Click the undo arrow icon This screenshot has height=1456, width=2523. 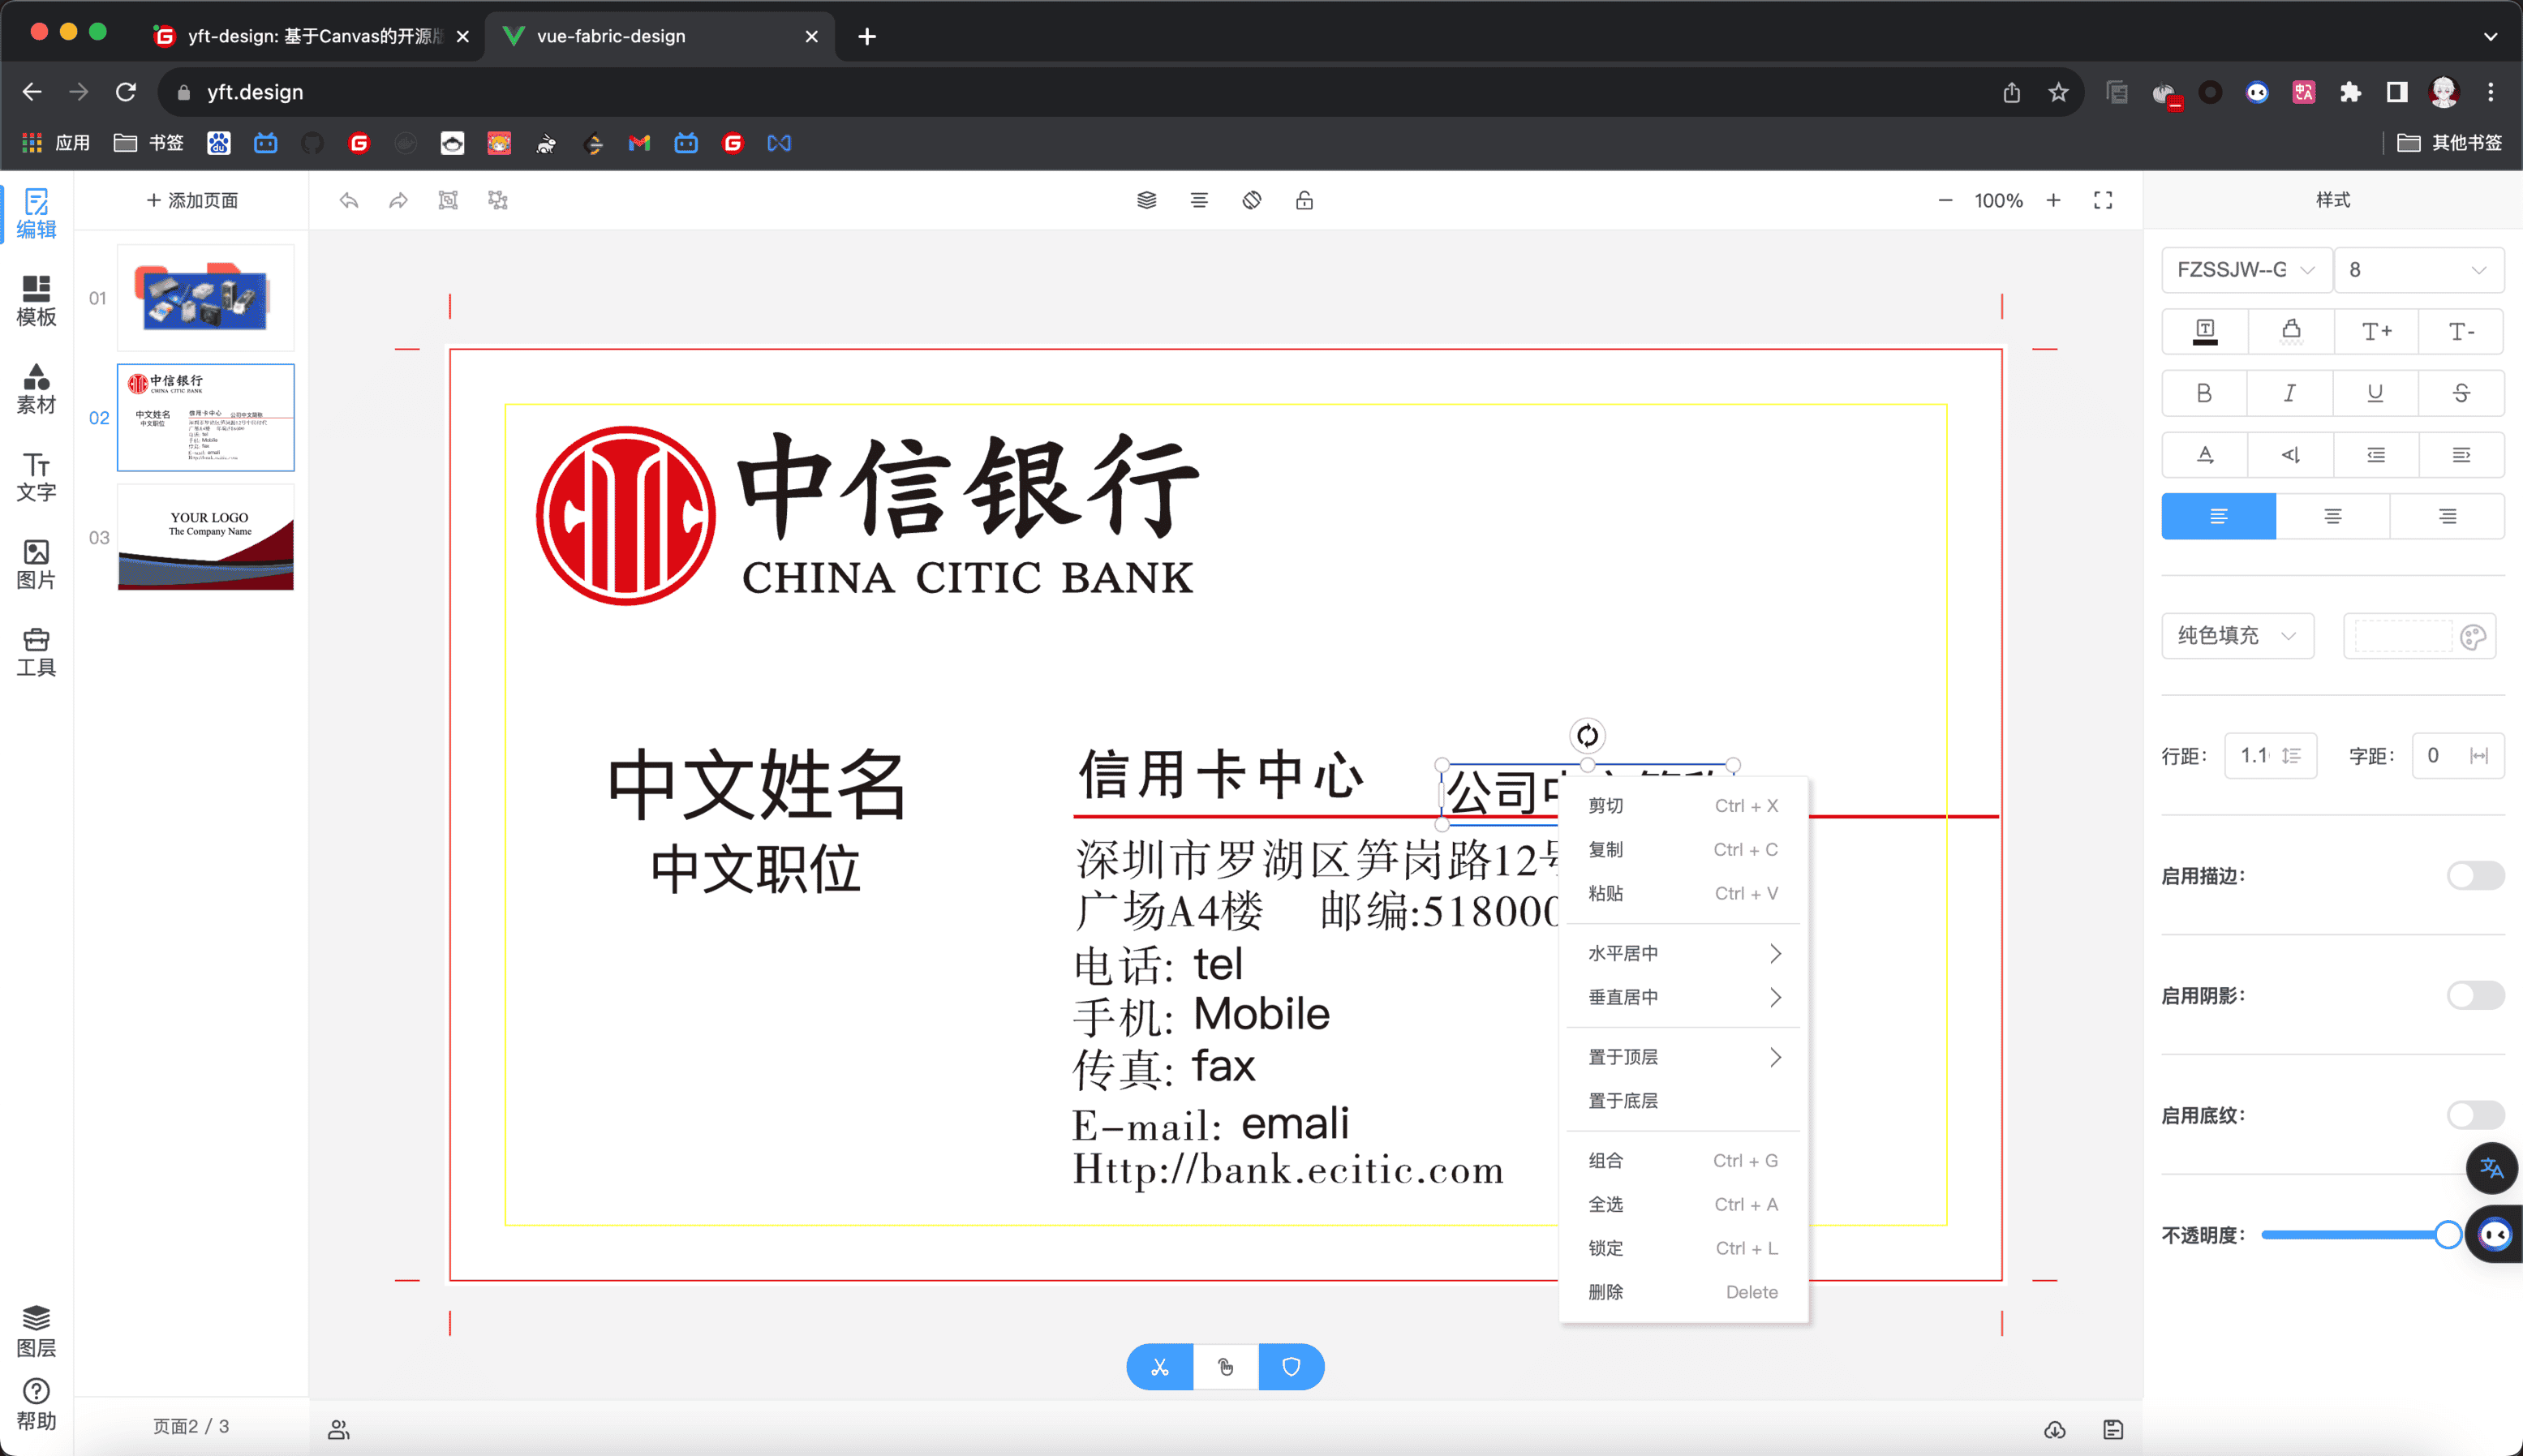coord(348,200)
